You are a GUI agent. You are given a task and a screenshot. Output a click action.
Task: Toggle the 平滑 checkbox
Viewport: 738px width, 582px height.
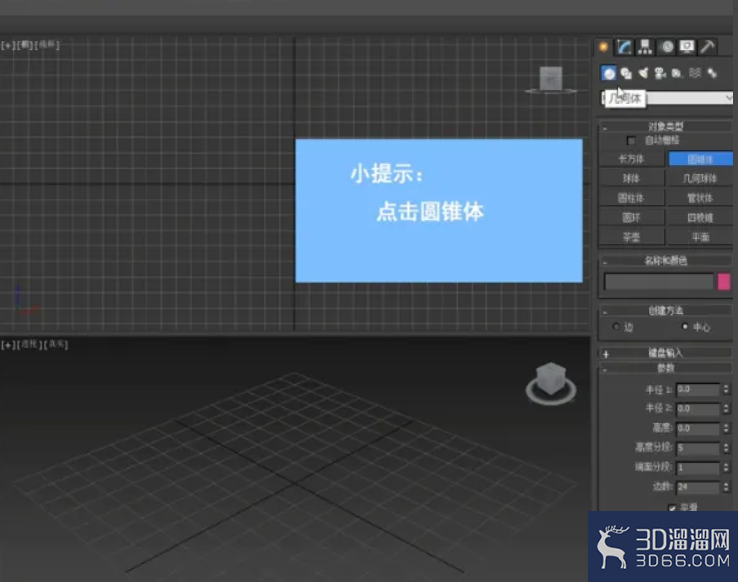pyautogui.click(x=672, y=508)
